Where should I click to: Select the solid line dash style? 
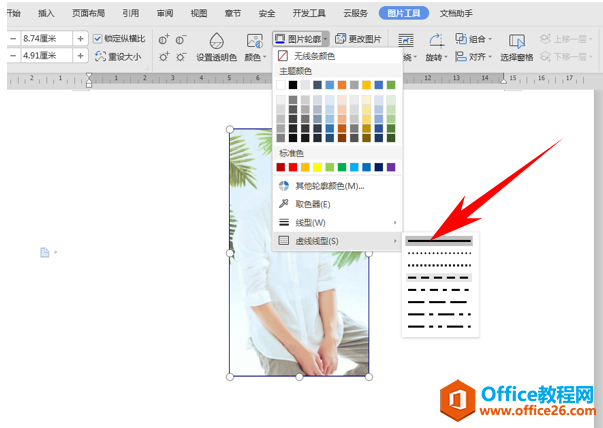(x=439, y=241)
